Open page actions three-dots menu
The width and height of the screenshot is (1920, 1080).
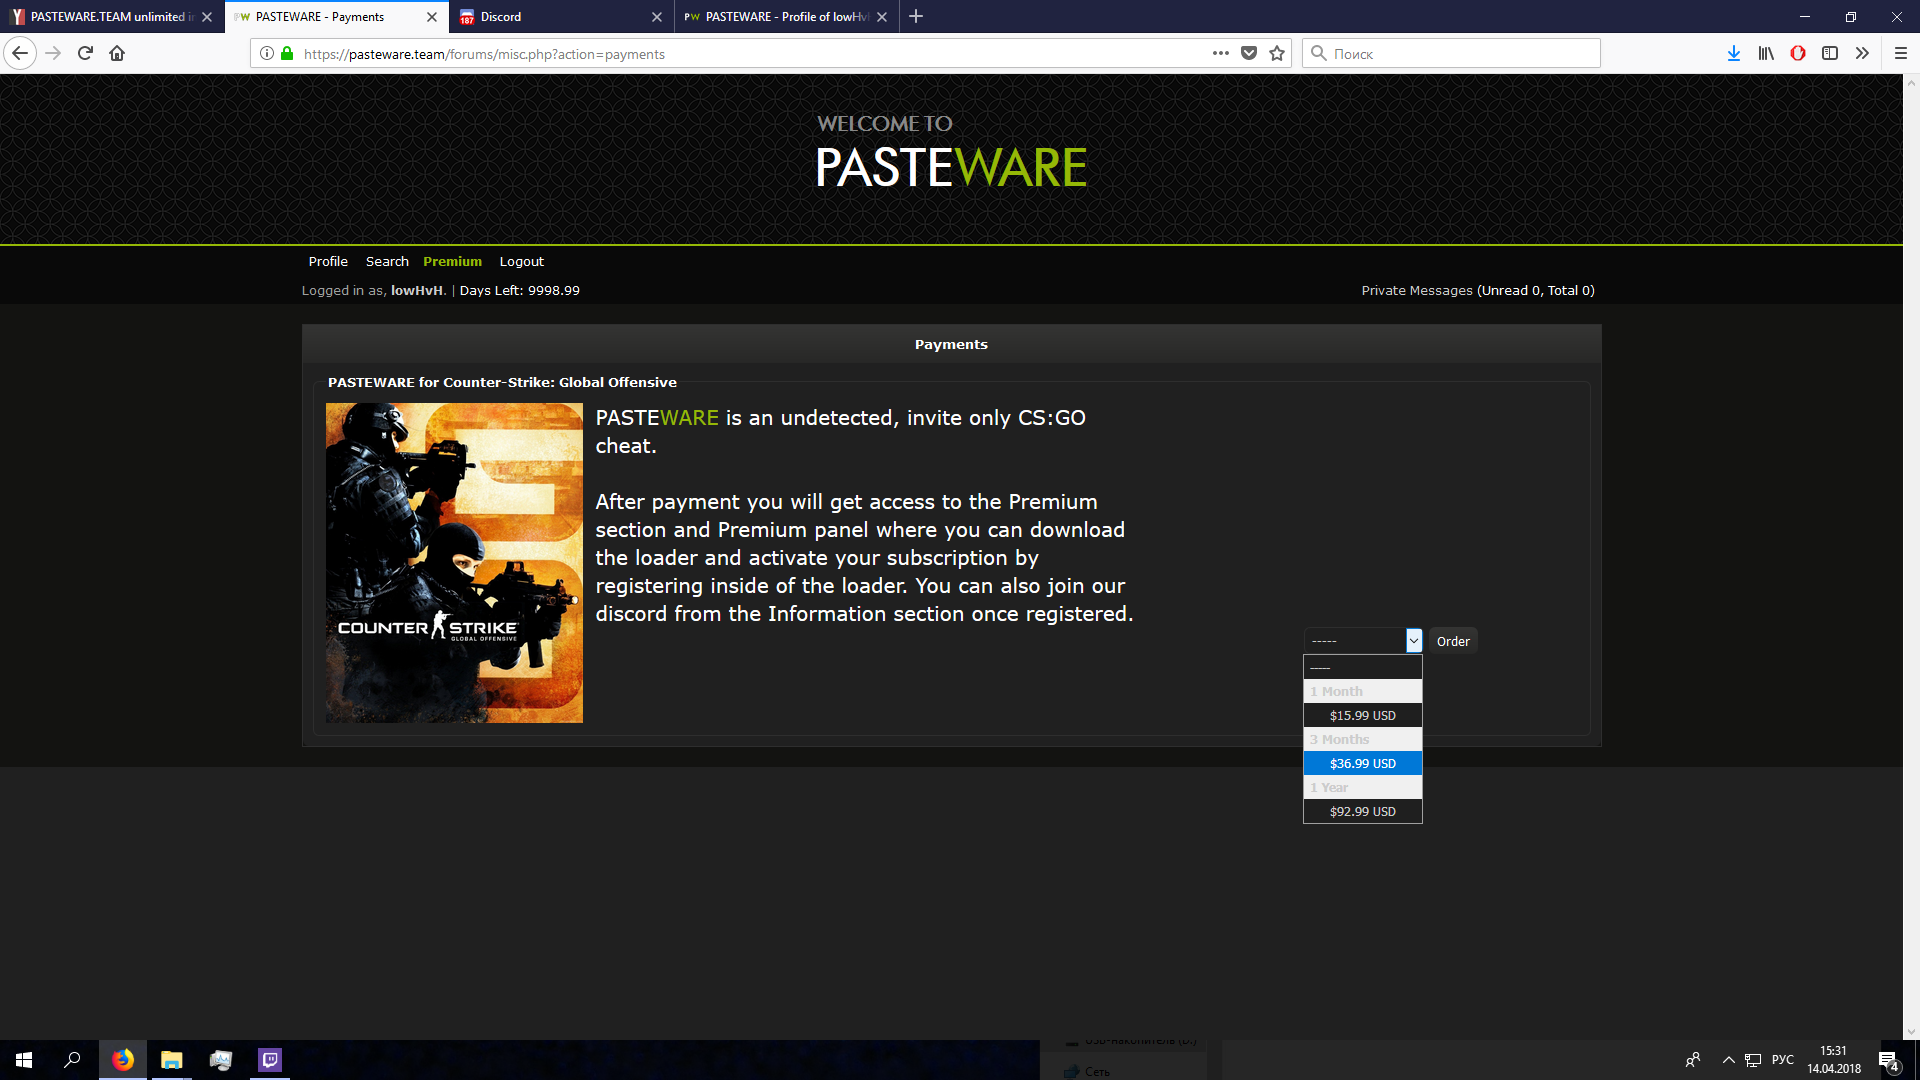(1220, 54)
